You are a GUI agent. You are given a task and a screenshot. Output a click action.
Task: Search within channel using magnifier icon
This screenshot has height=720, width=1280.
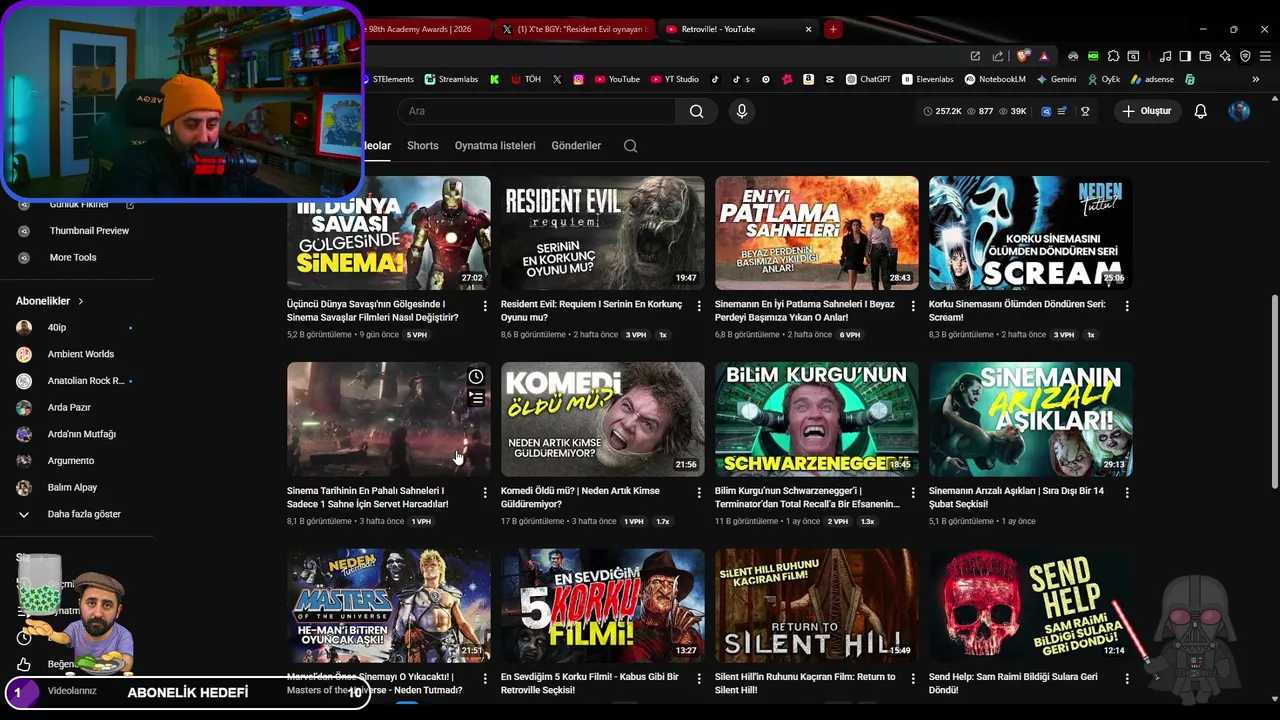click(x=630, y=146)
